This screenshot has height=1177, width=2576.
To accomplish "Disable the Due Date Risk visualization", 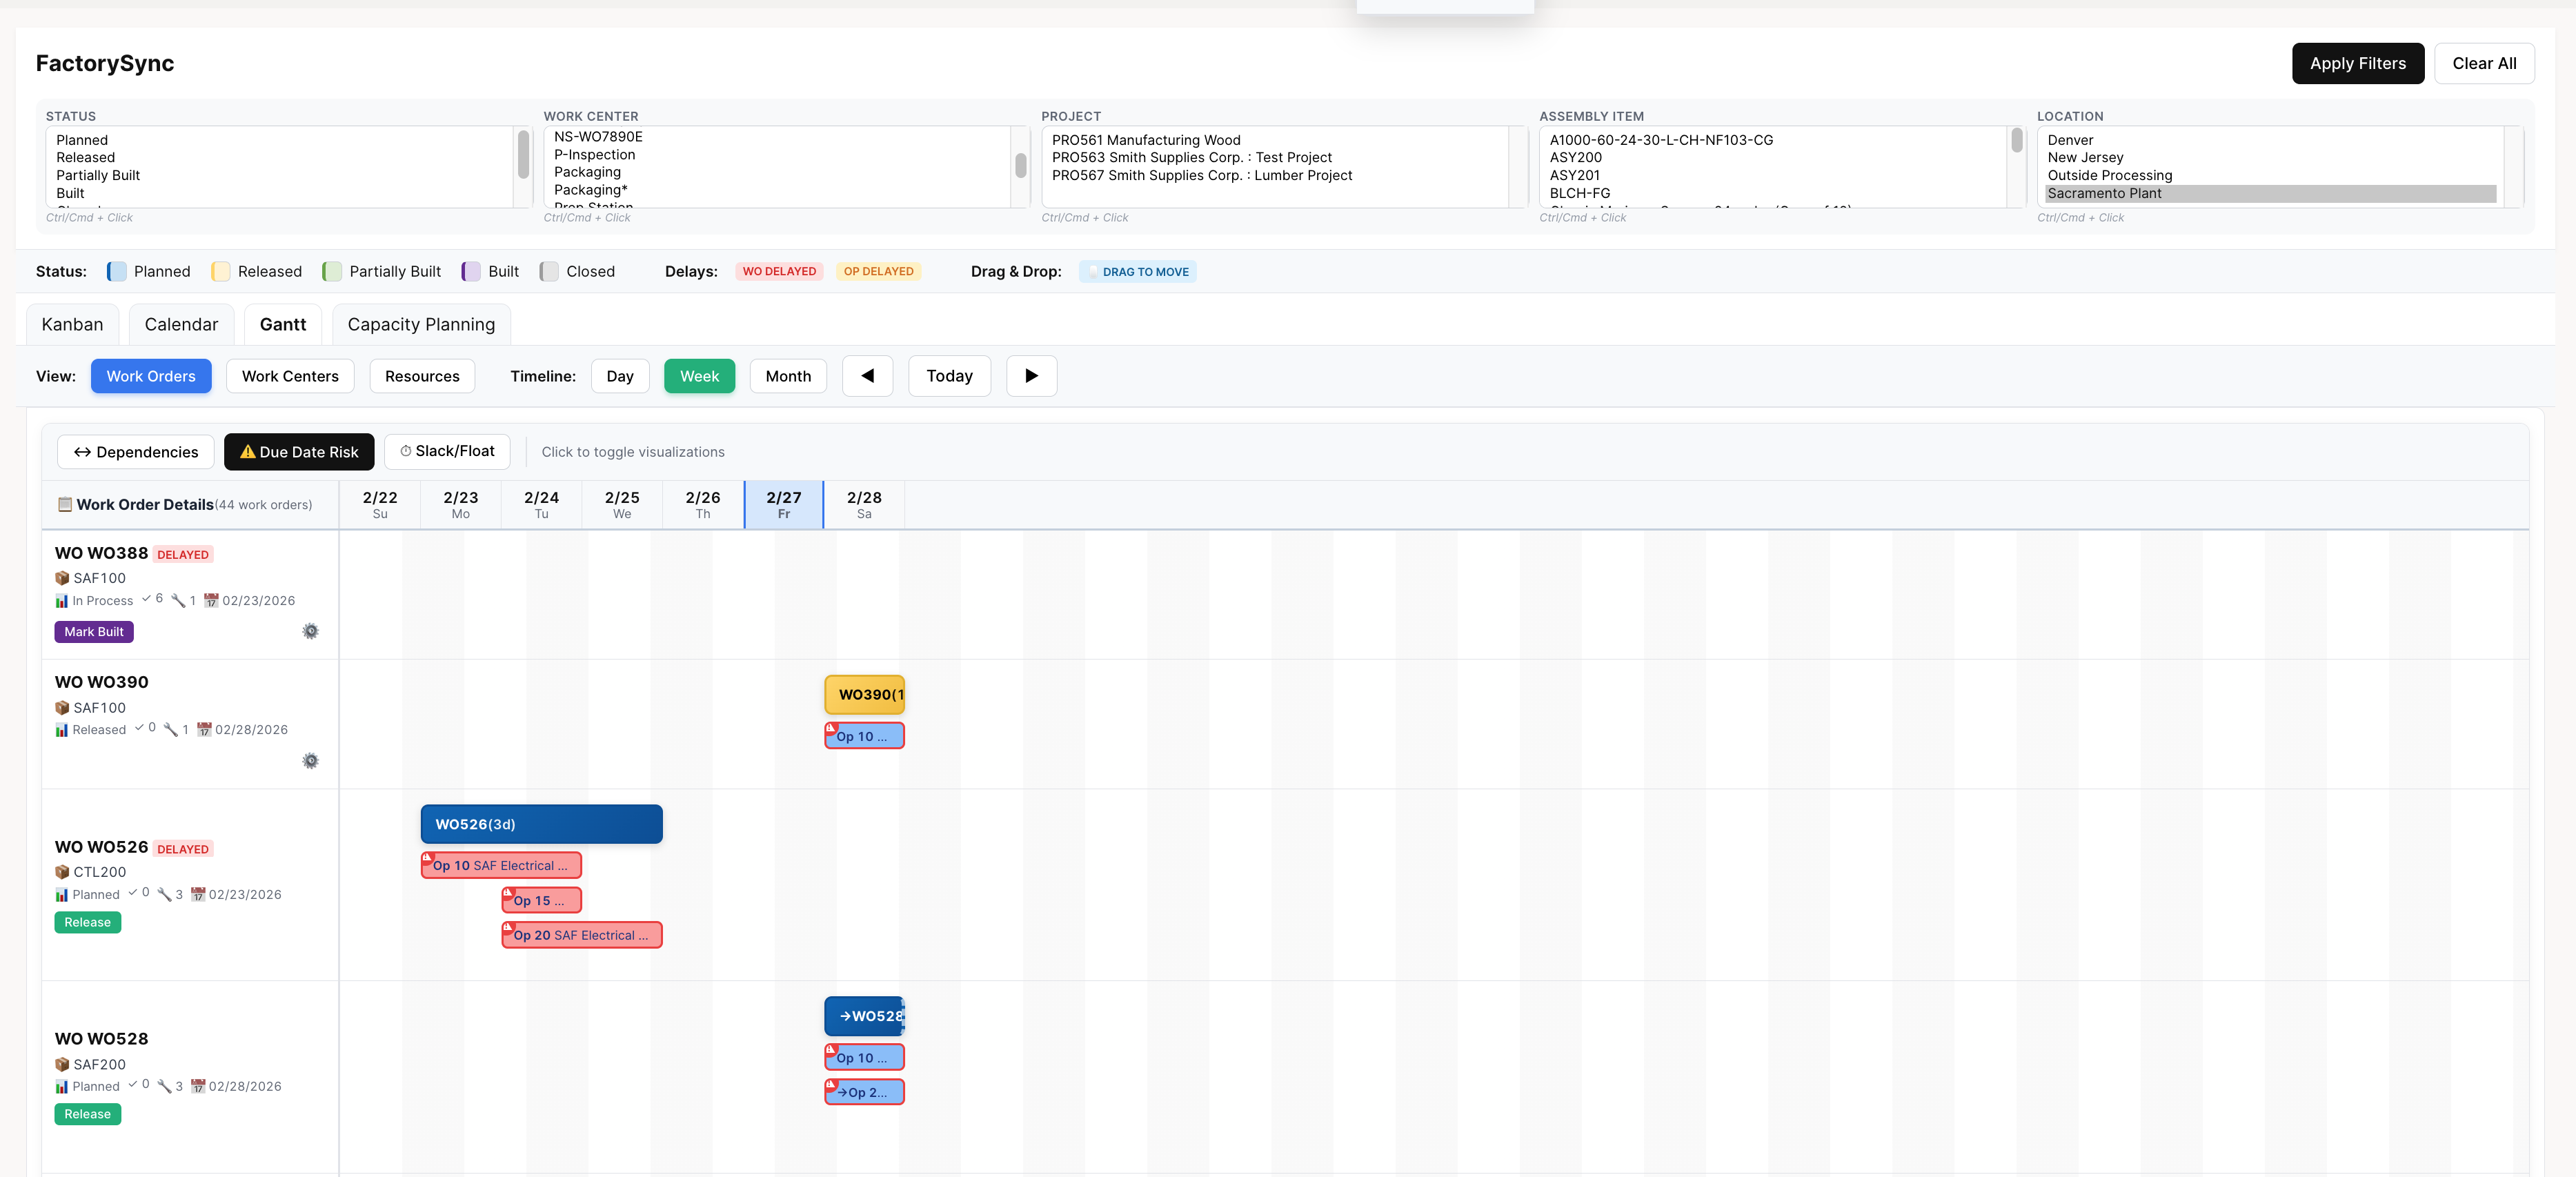I will pos(299,451).
